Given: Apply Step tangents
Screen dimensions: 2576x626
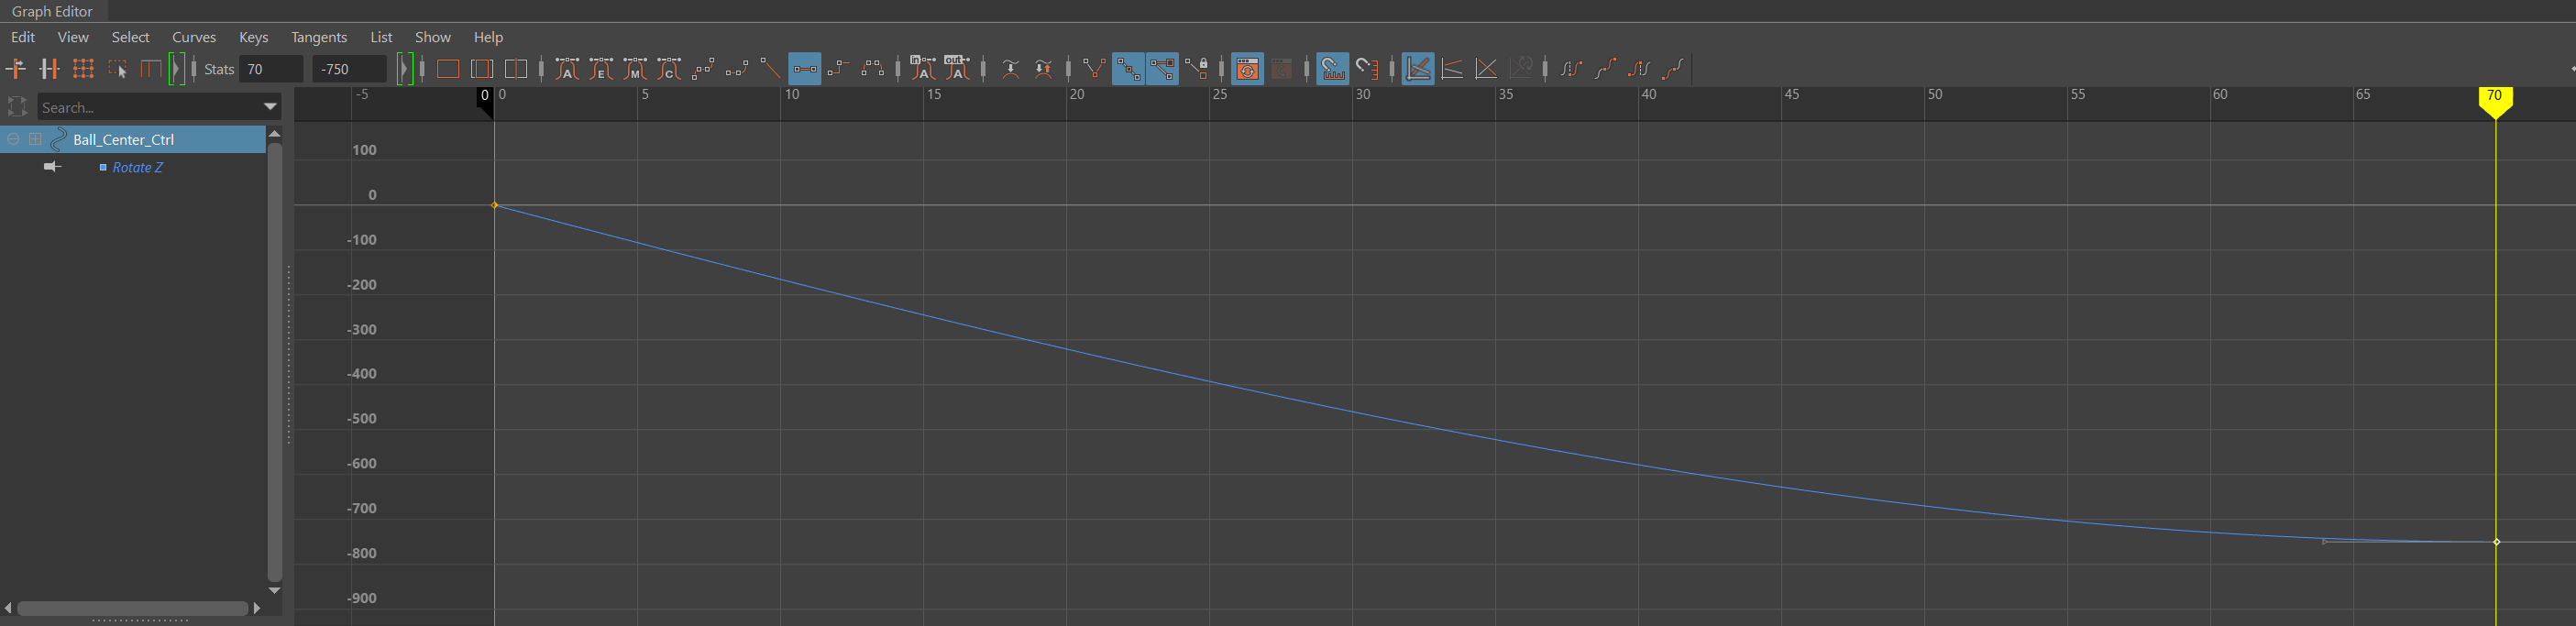Looking at the screenshot, I should click(839, 69).
